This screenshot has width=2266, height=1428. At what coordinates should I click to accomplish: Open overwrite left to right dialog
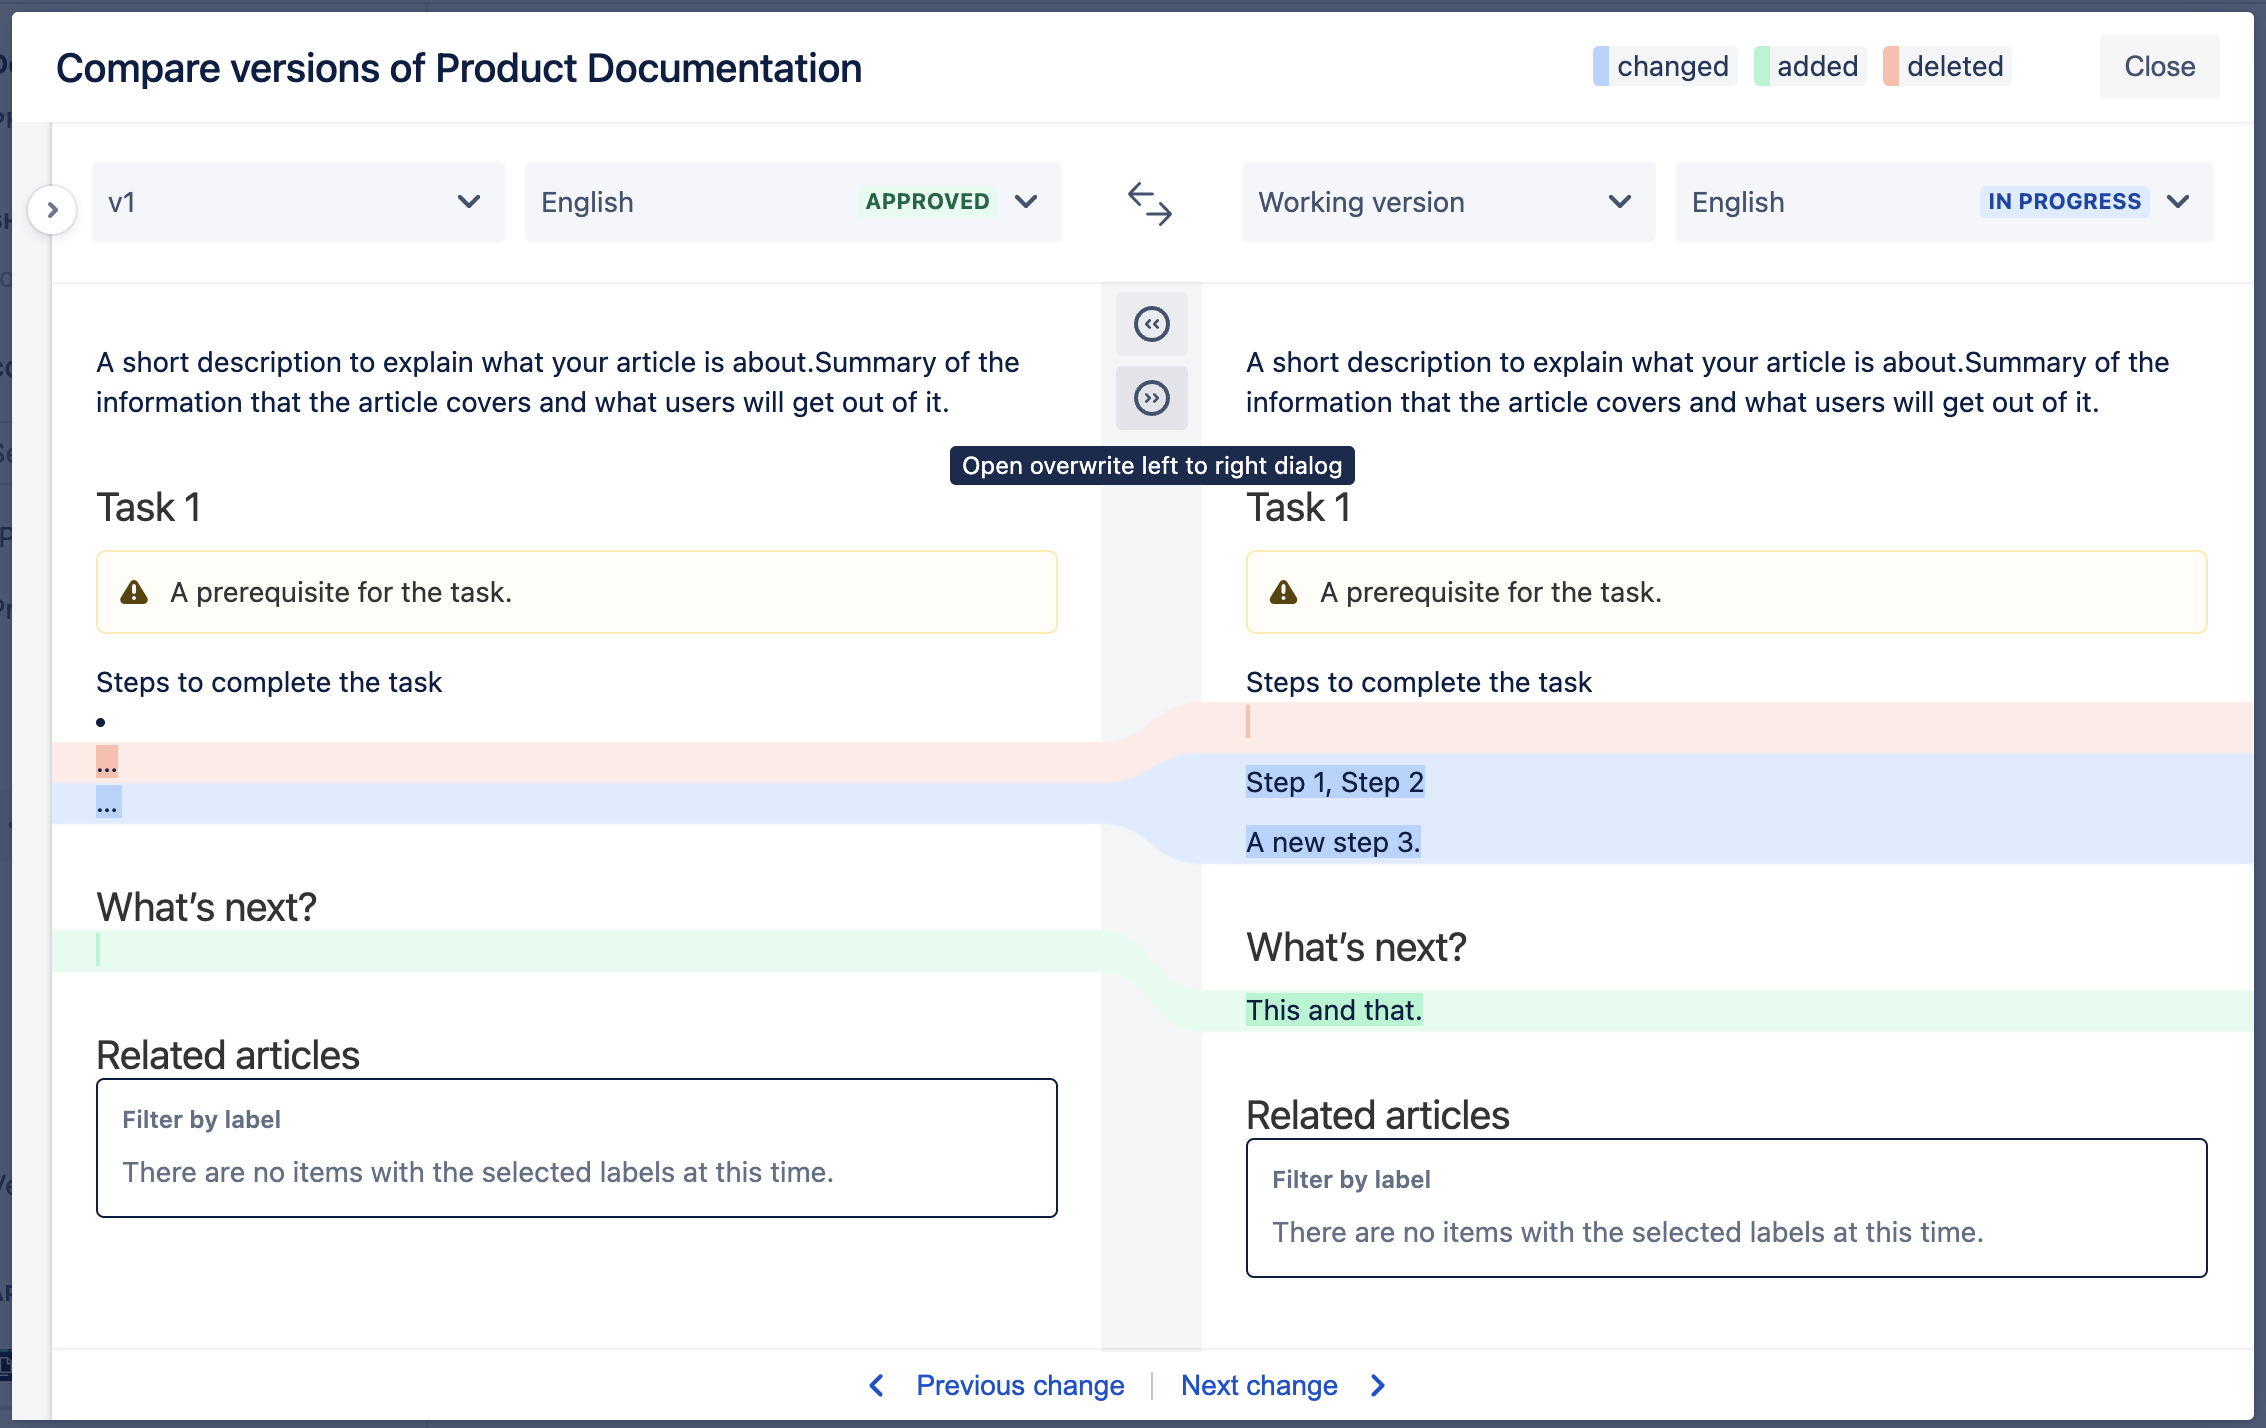click(1151, 398)
